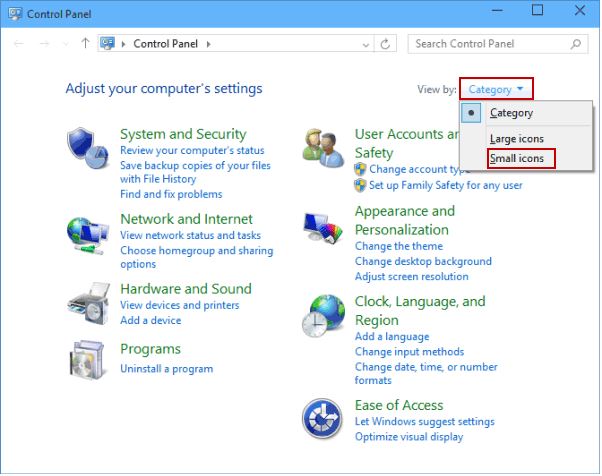Open Choose homegroup and sharing options
The image size is (602, 476).
coord(197,257)
